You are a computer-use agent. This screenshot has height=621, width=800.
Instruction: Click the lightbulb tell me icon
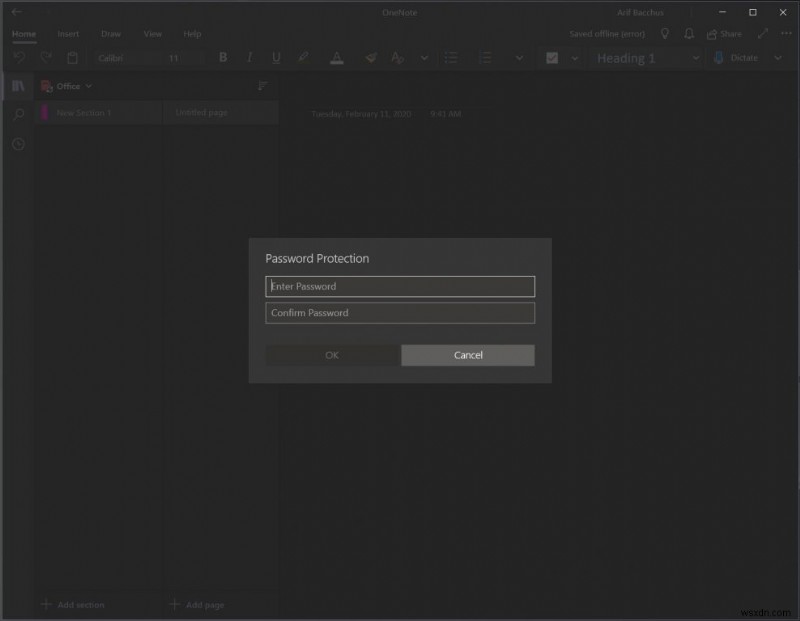click(665, 34)
